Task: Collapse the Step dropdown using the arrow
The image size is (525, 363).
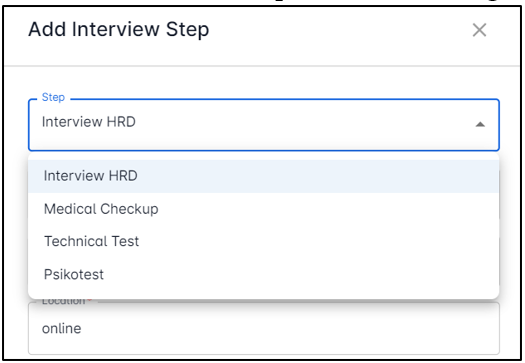Action: pyautogui.click(x=480, y=124)
